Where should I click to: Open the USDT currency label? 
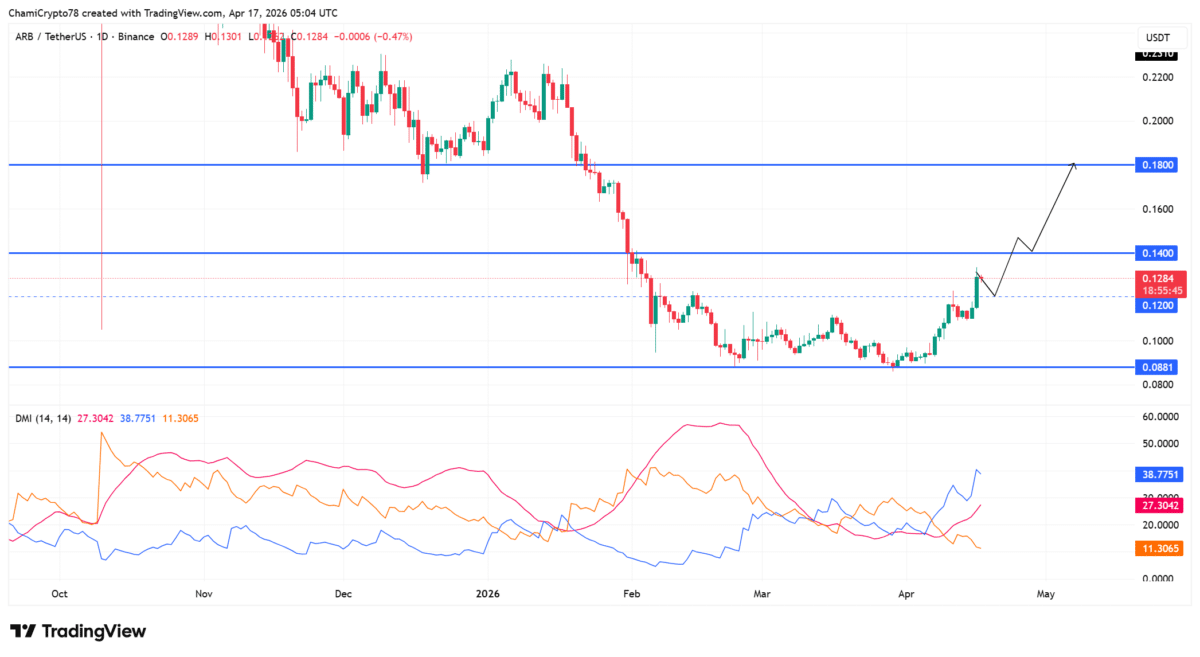(x=1155, y=36)
